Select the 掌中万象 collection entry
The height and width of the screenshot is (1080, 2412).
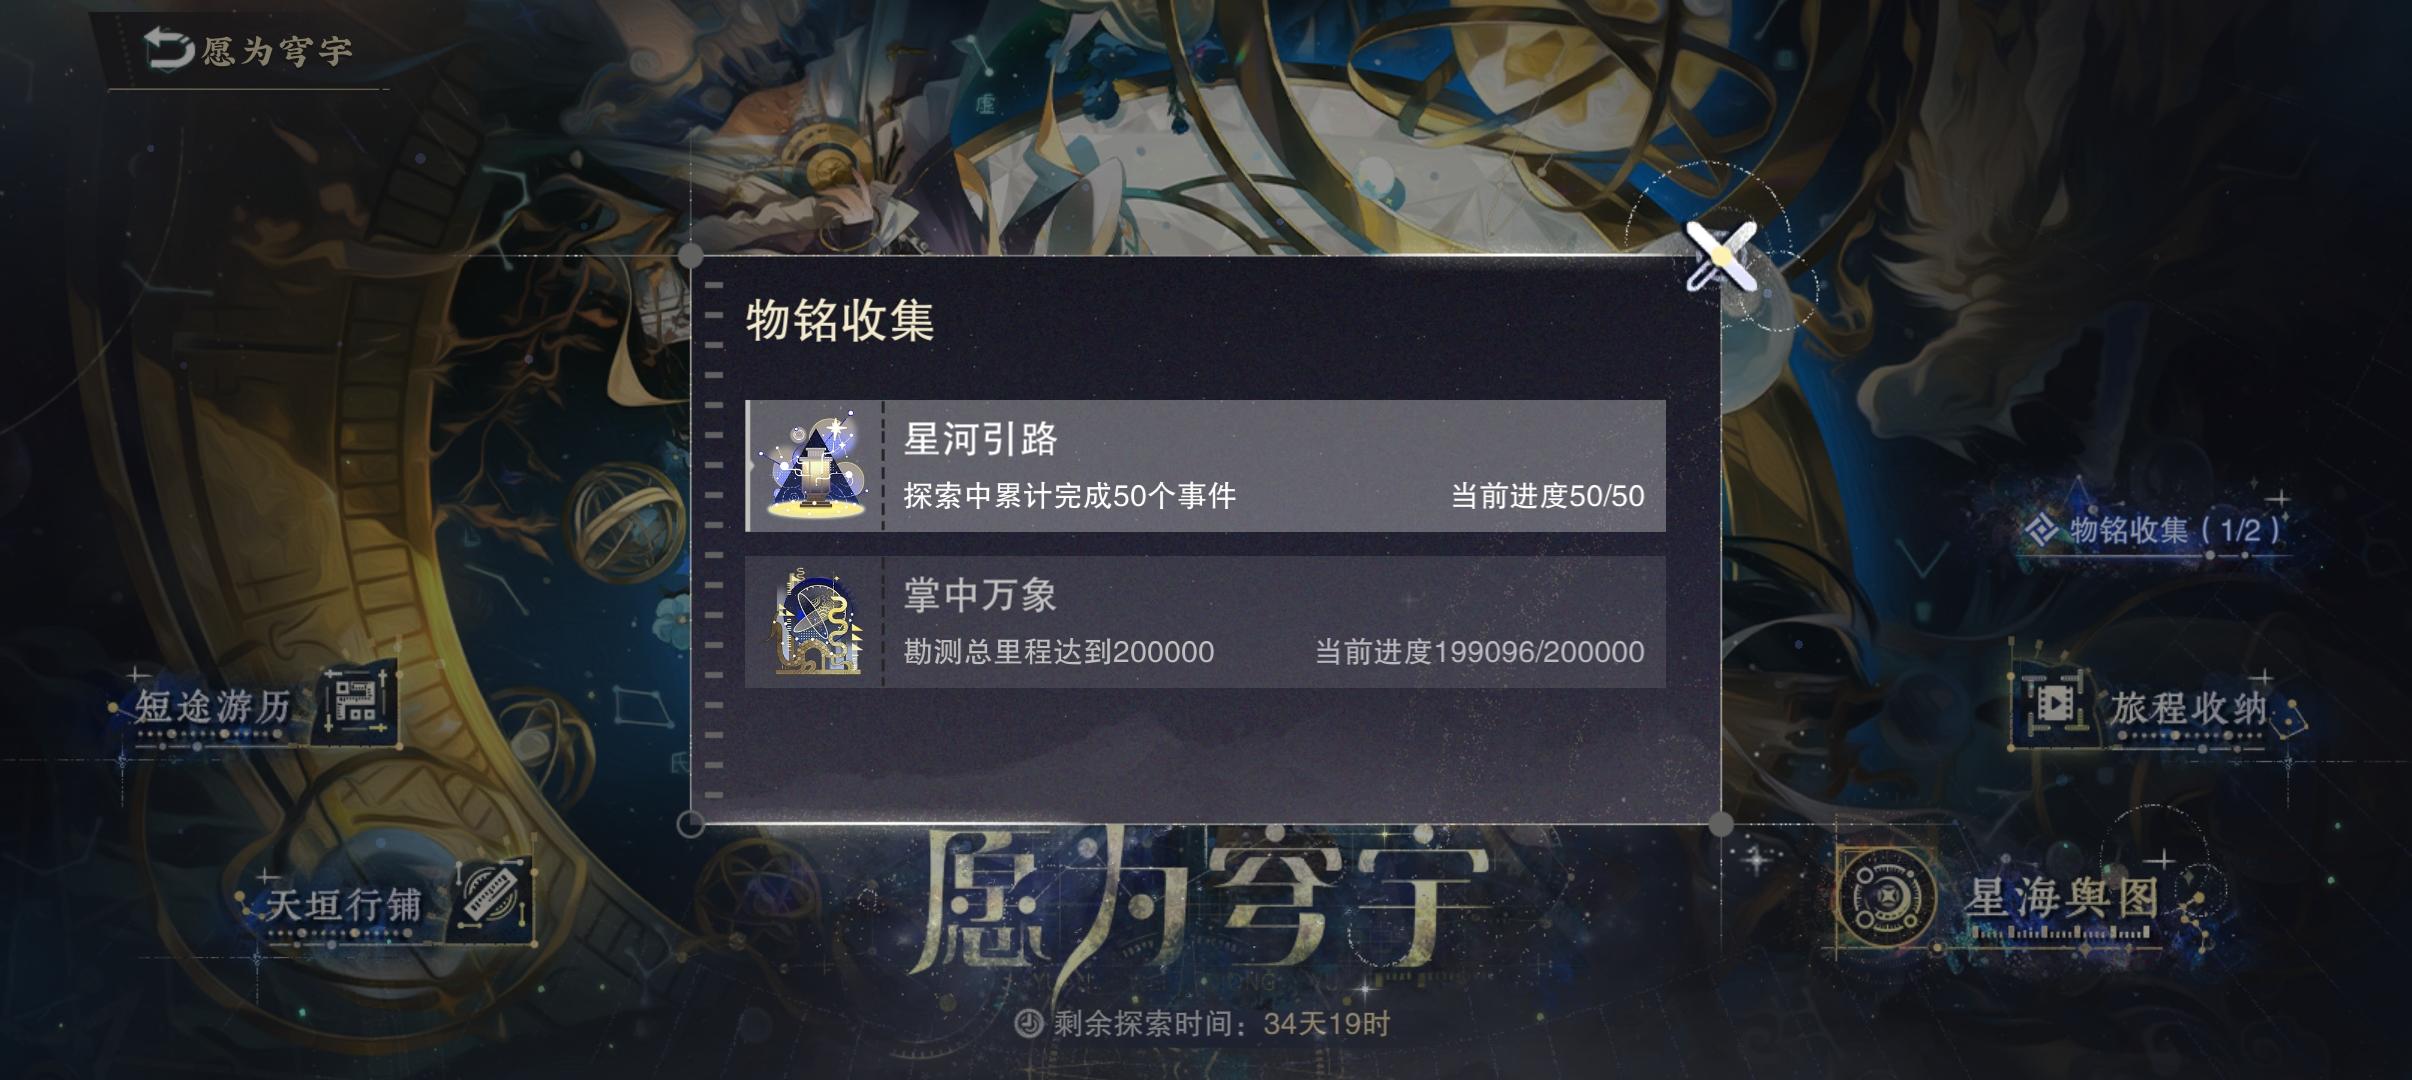(x=1205, y=622)
